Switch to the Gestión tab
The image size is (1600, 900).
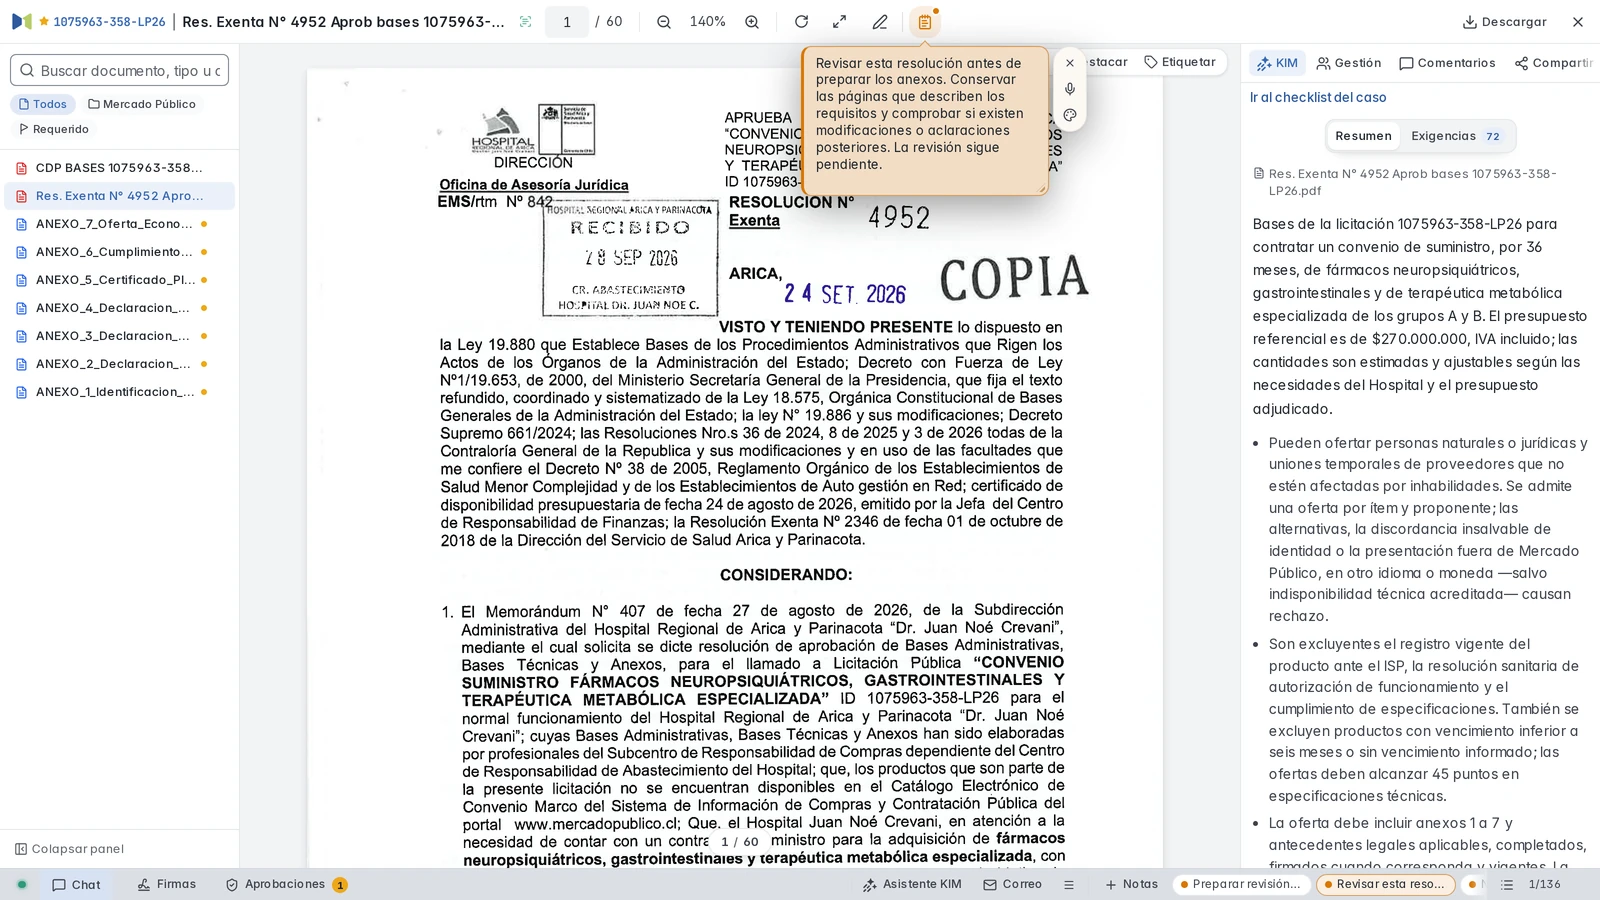click(x=1349, y=63)
